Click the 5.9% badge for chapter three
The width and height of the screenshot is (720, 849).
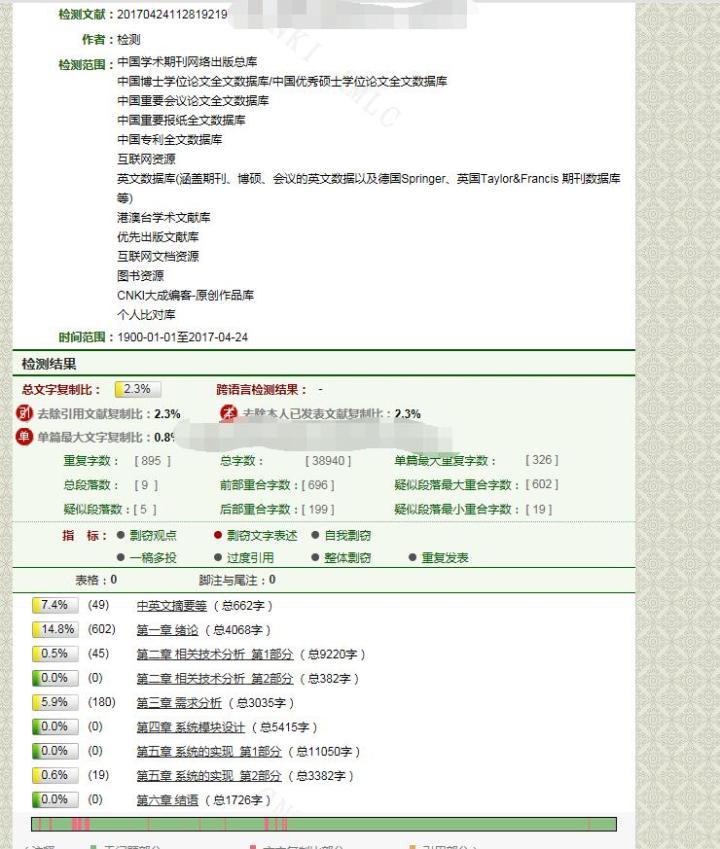coord(54,703)
